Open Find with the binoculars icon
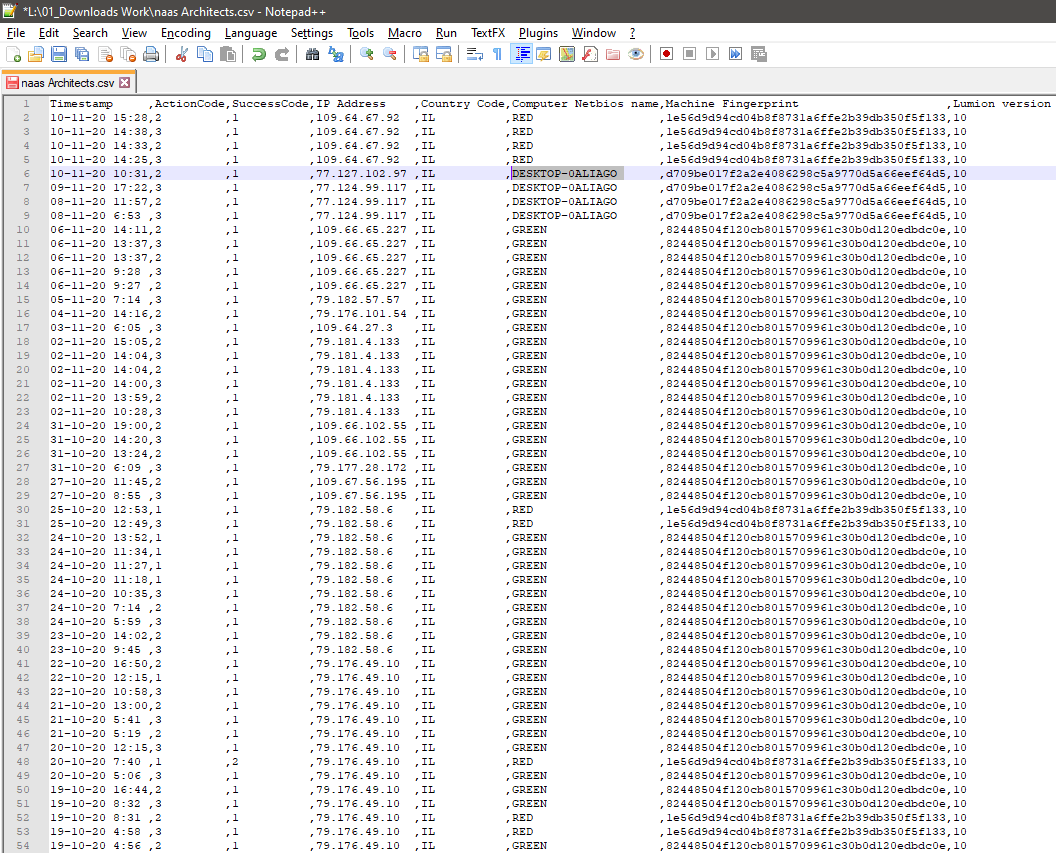Viewport: 1056px width, 853px height. point(312,54)
